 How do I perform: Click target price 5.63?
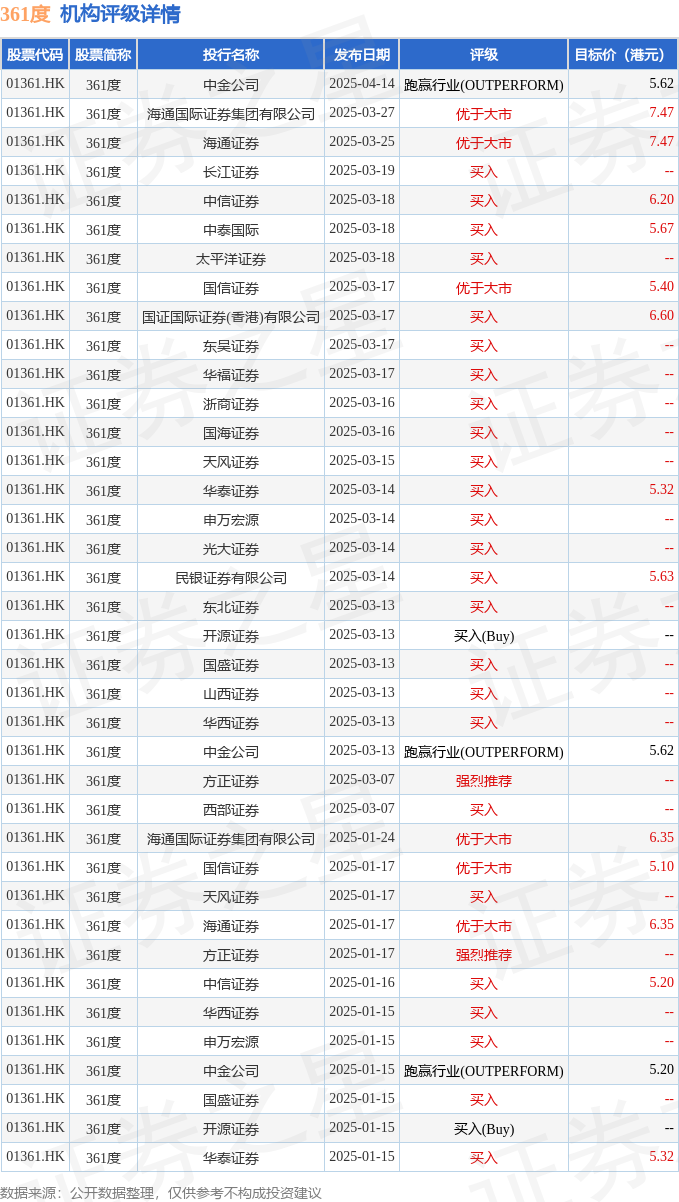click(661, 577)
